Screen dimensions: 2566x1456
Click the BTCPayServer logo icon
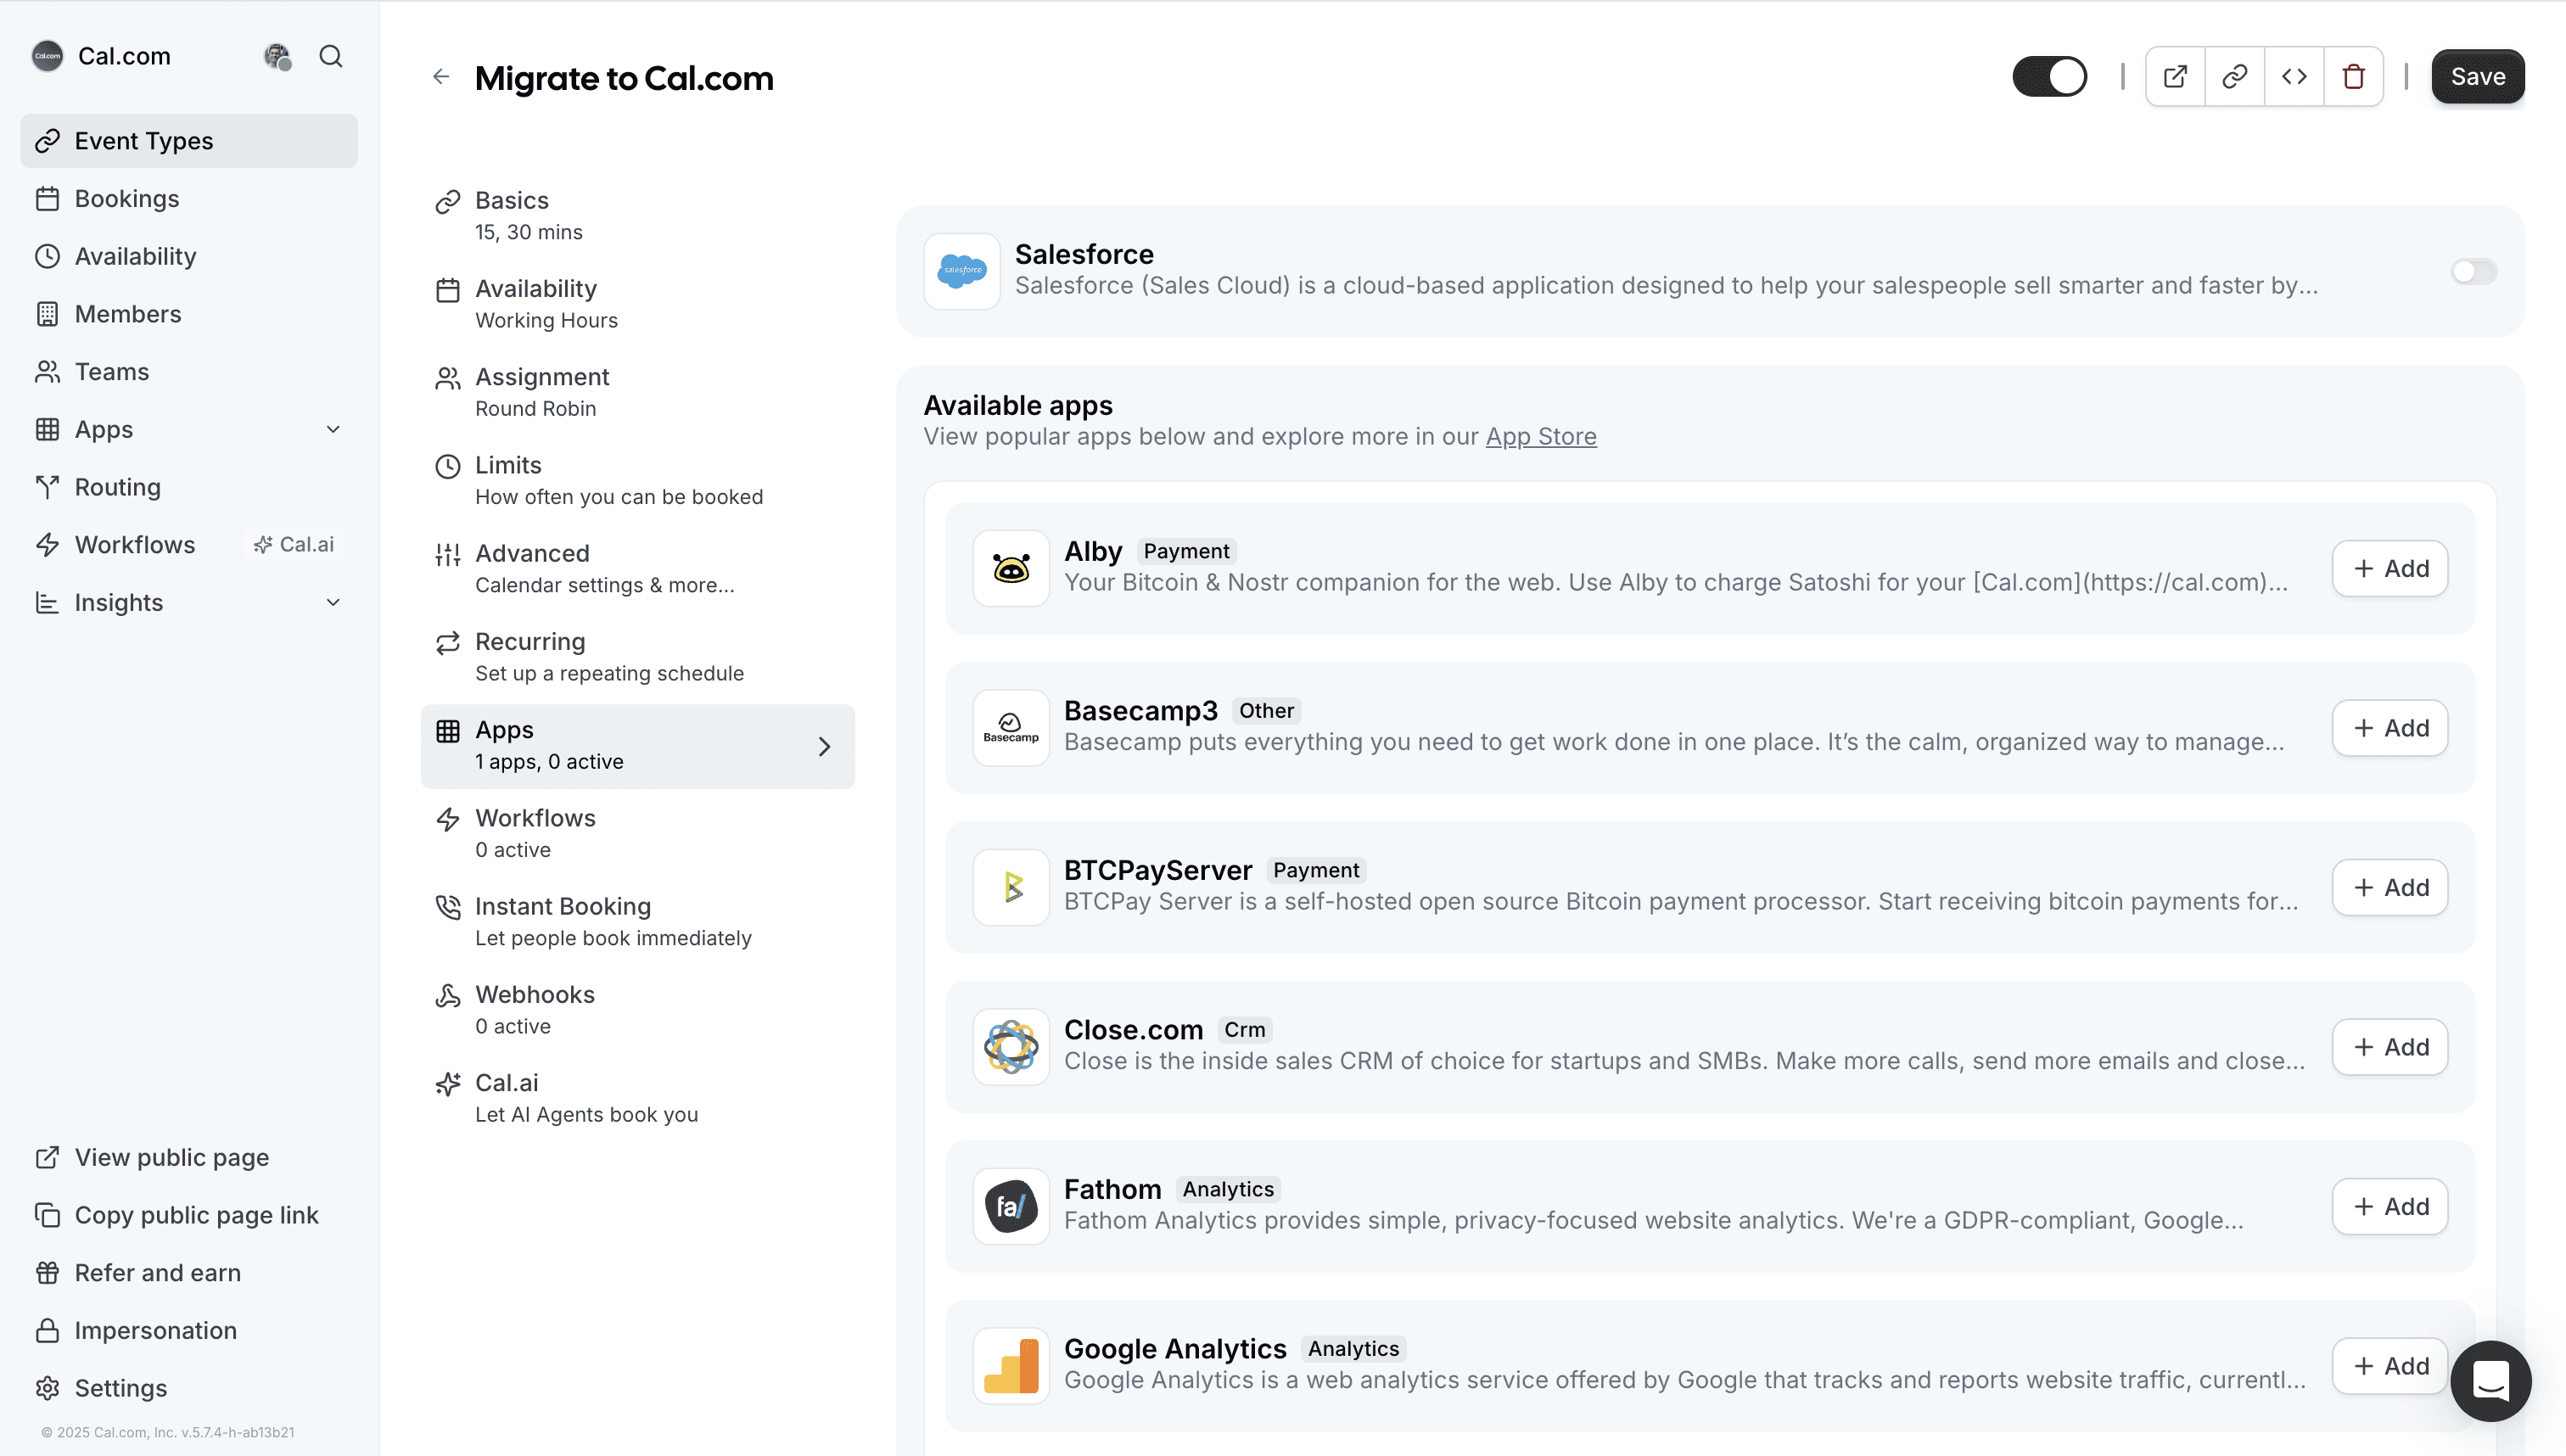(1011, 887)
